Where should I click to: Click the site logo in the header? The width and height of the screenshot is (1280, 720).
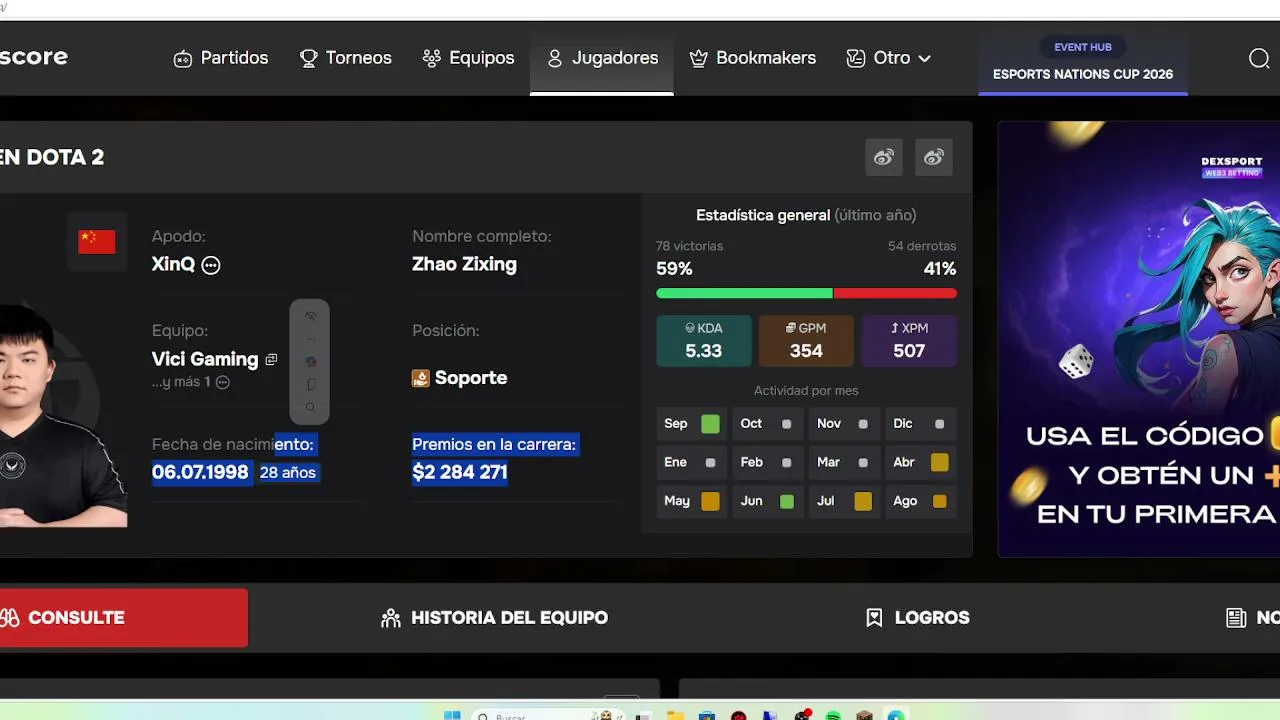[34, 57]
